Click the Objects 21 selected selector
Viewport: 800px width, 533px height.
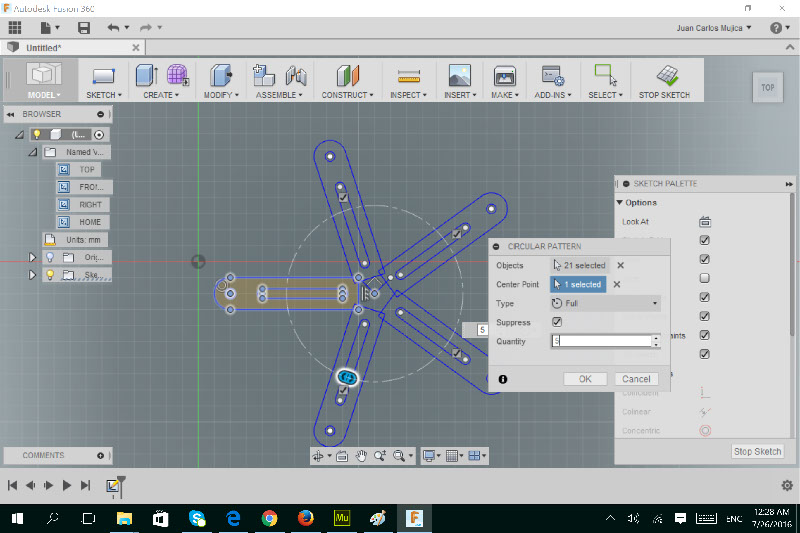[580, 265]
